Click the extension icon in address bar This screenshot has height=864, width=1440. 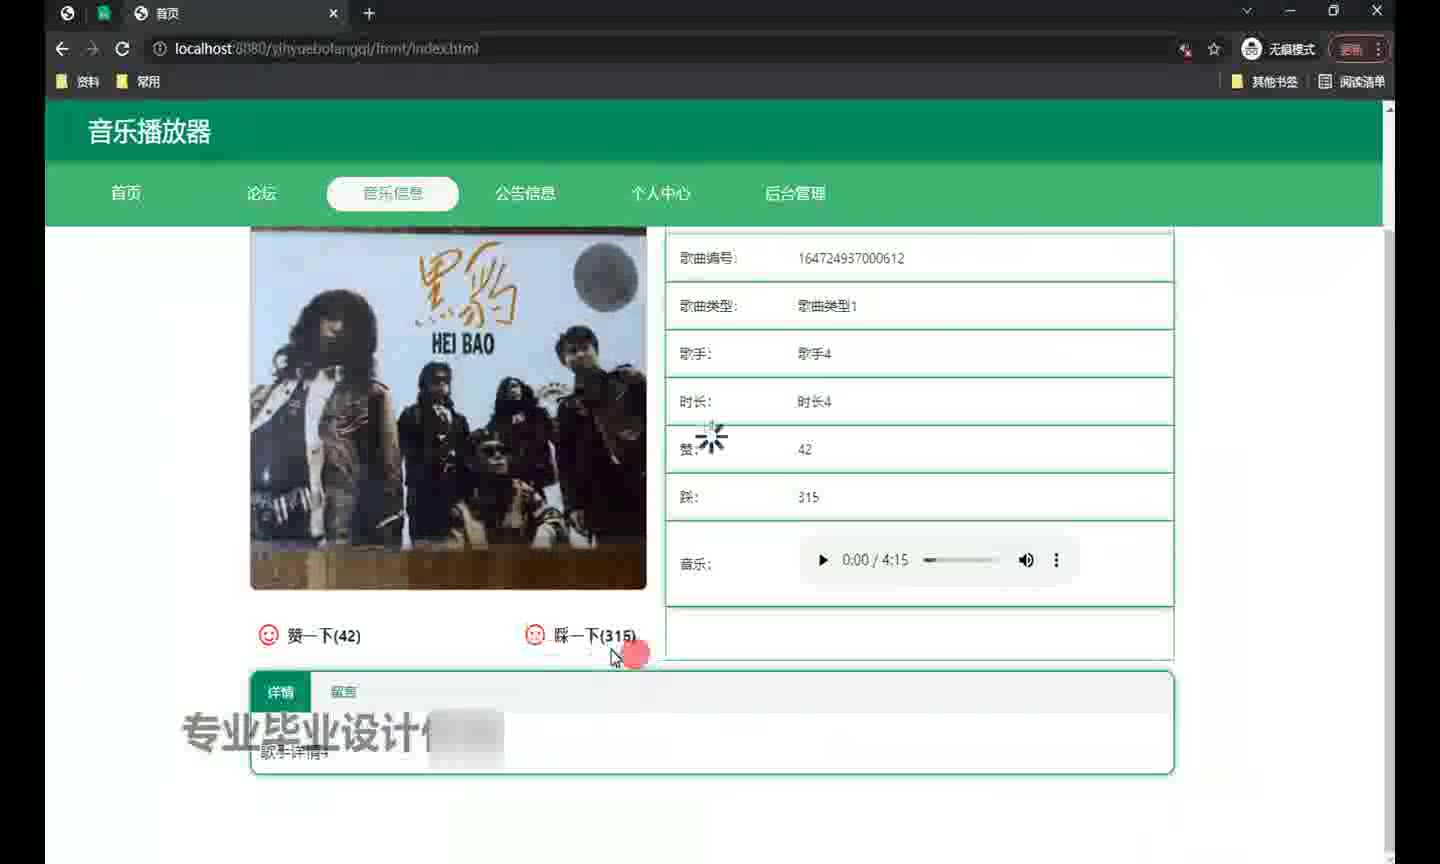[1184, 49]
